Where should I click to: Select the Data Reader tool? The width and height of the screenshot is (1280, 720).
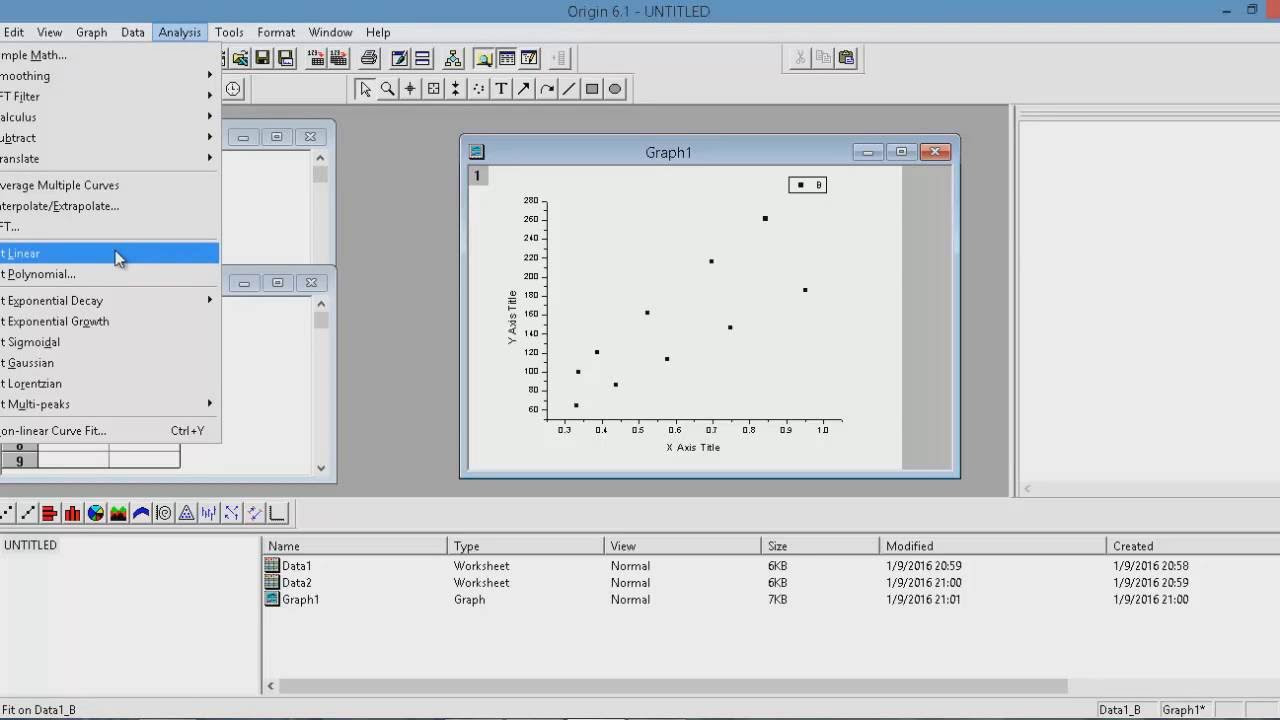tap(433, 89)
